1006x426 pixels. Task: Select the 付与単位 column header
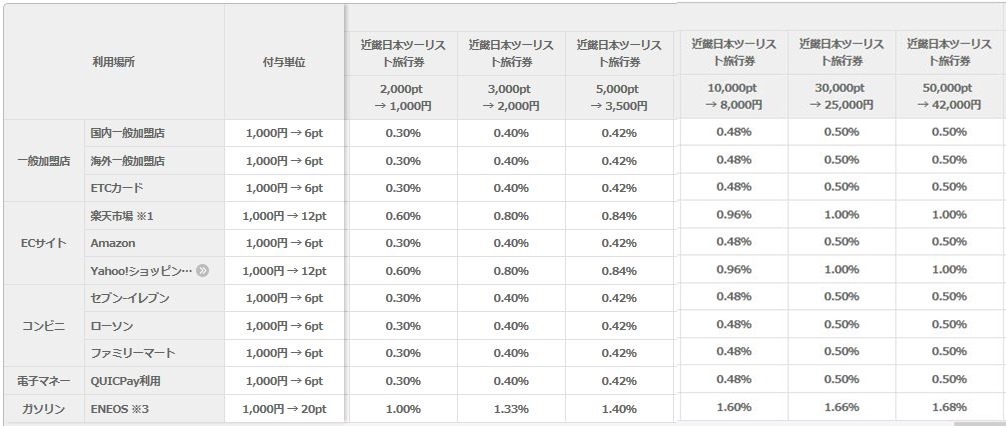click(x=284, y=62)
